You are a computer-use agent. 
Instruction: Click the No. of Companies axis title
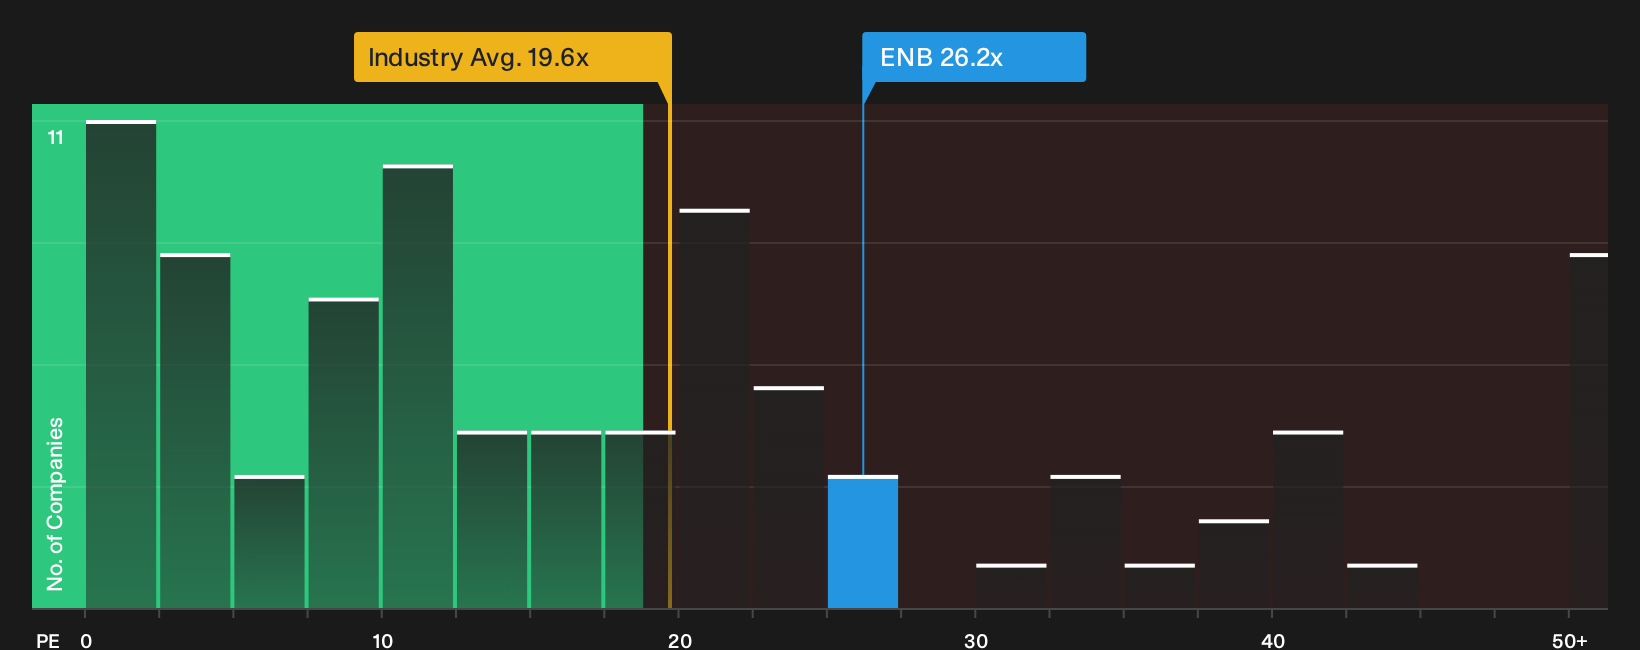coord(55,504)
